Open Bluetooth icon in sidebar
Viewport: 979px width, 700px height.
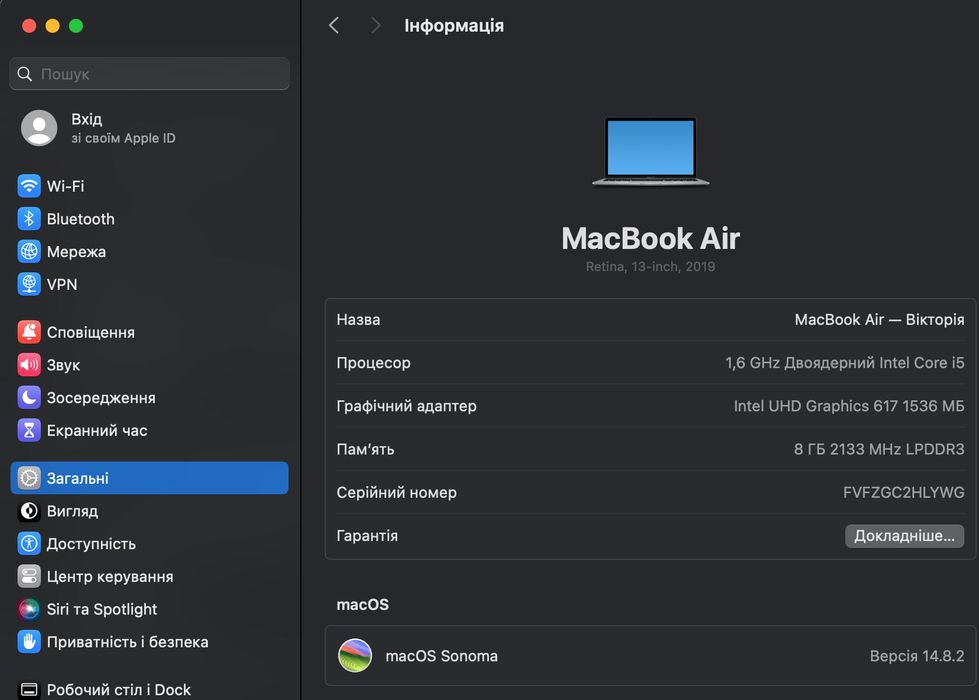(29, 219)
